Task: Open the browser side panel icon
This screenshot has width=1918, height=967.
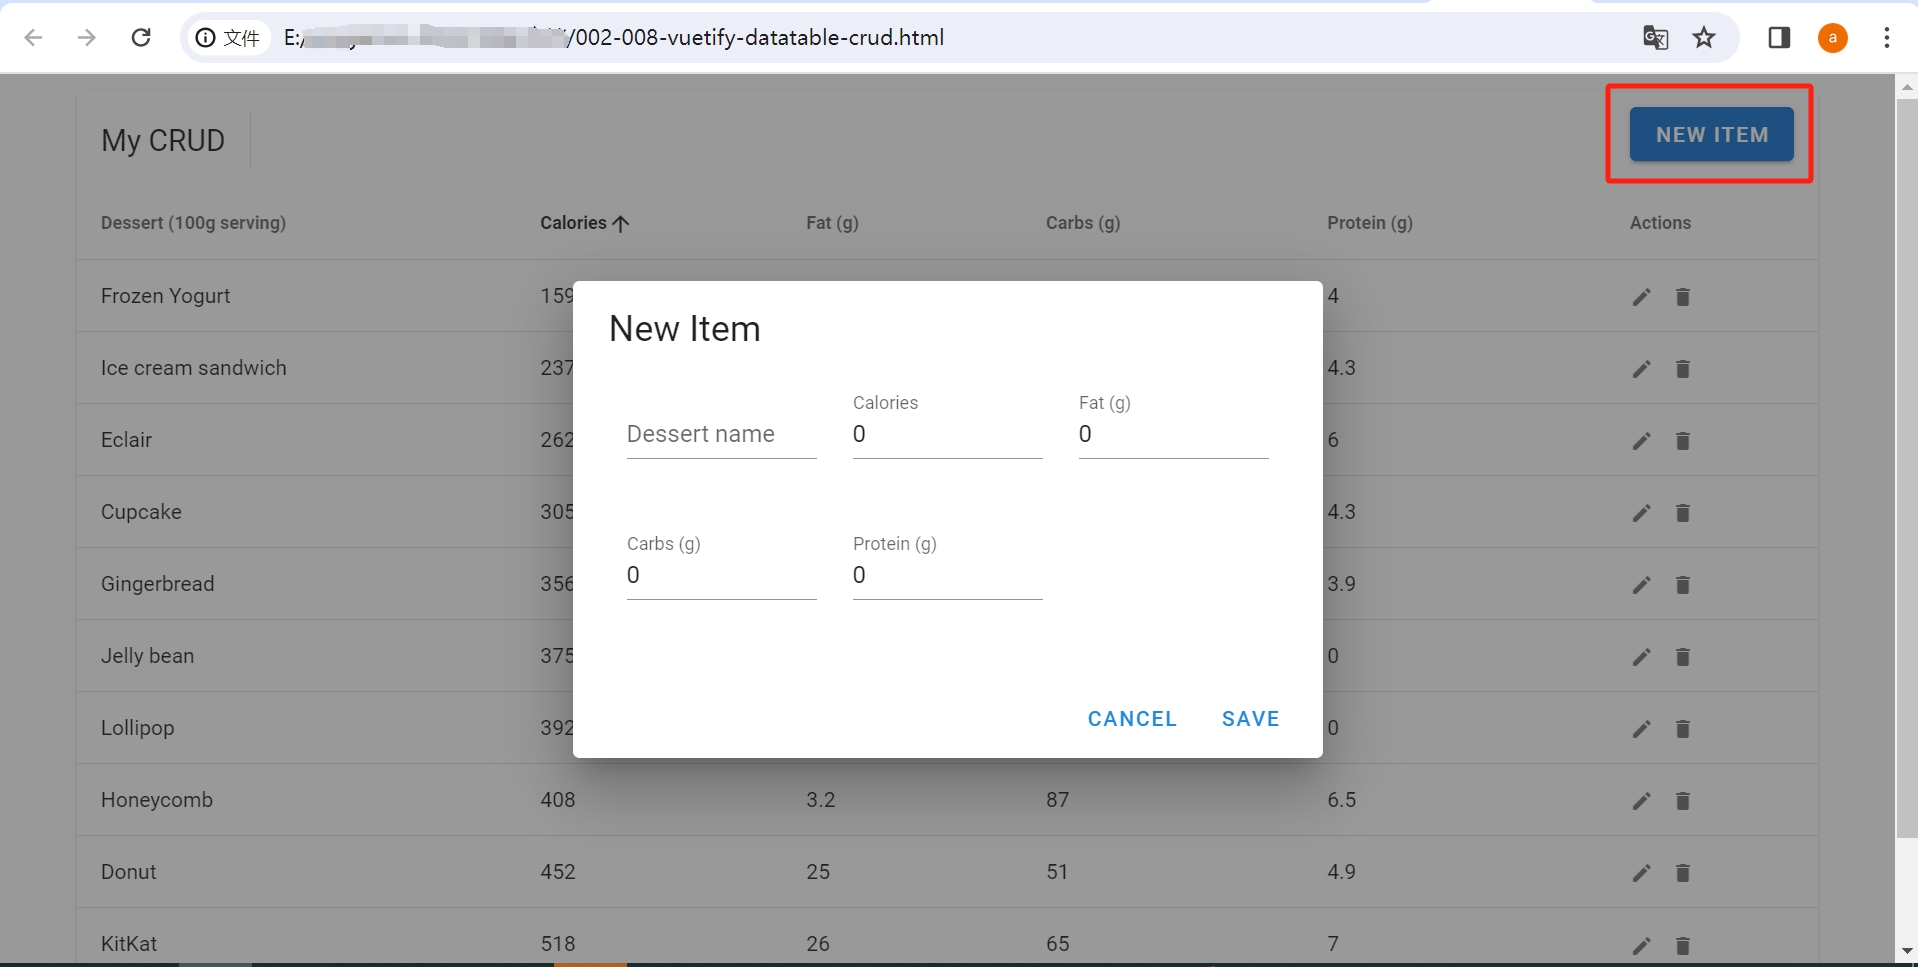Action: (1780, 38)
